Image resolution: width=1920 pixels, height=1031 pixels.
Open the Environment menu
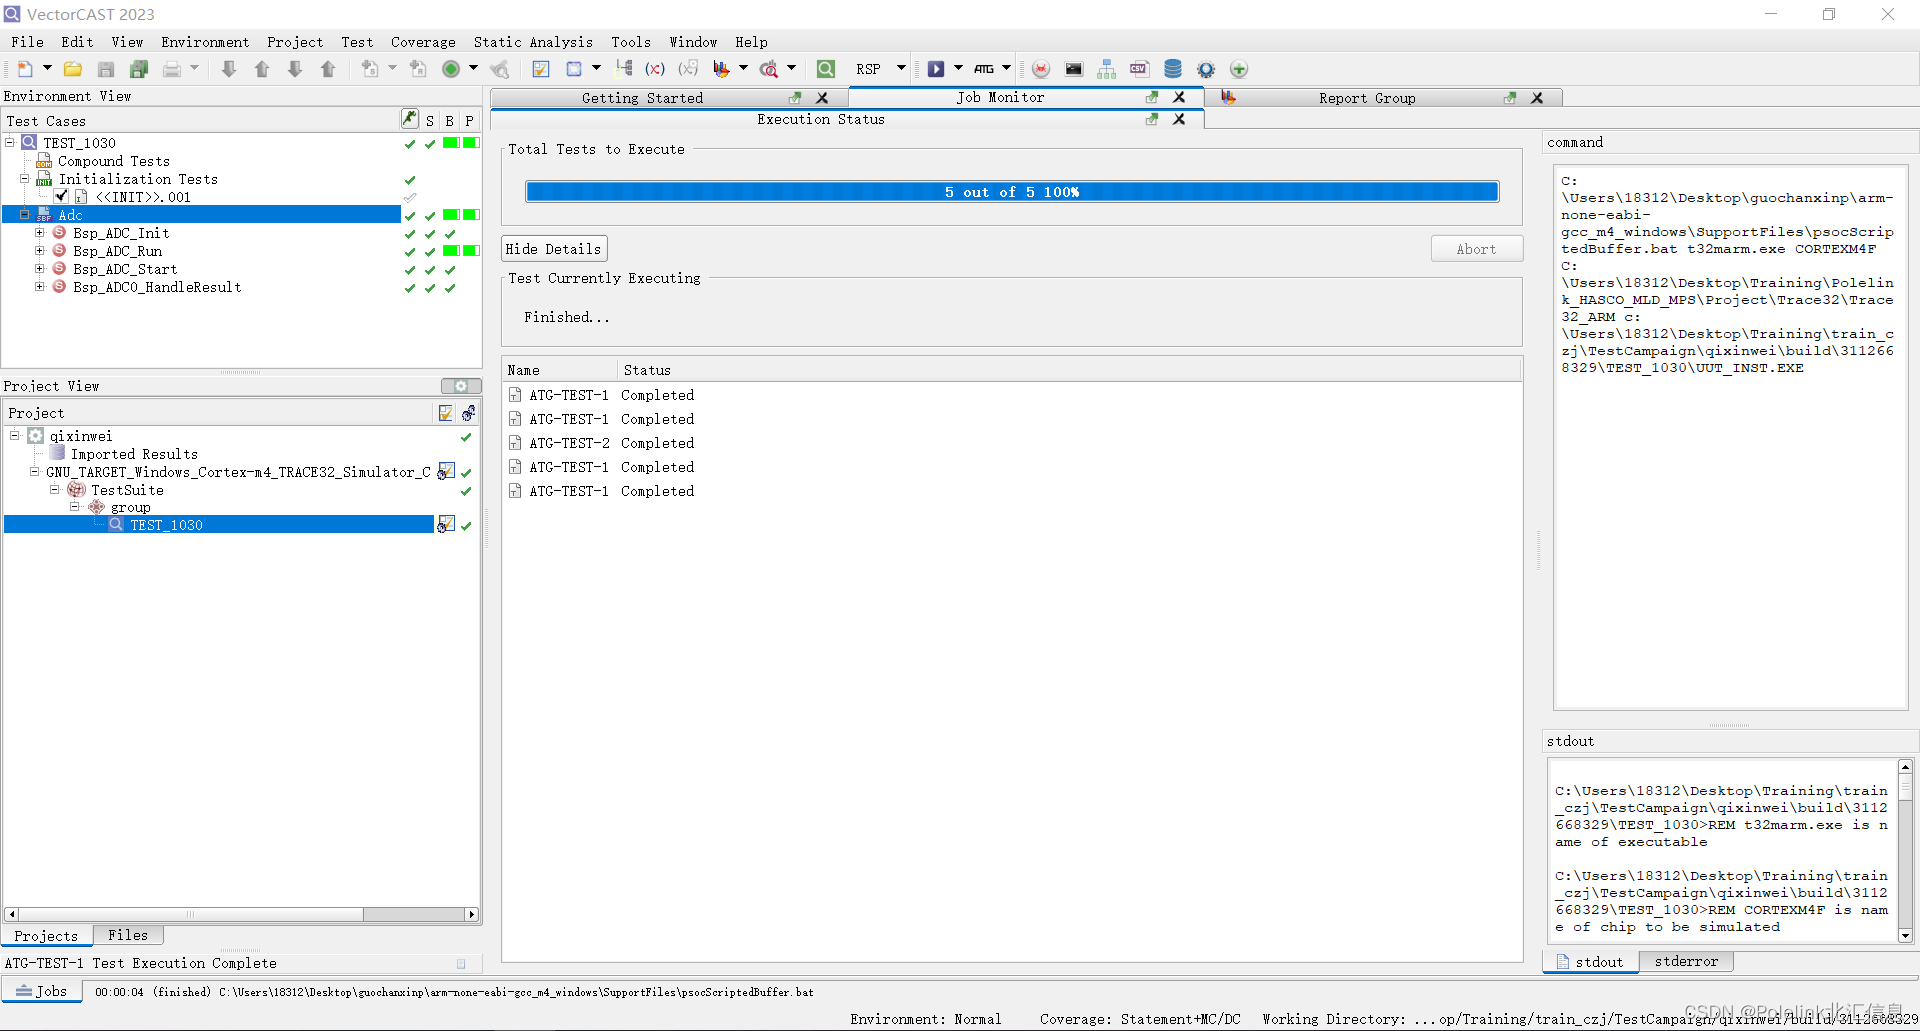click(x=205, y=42)
